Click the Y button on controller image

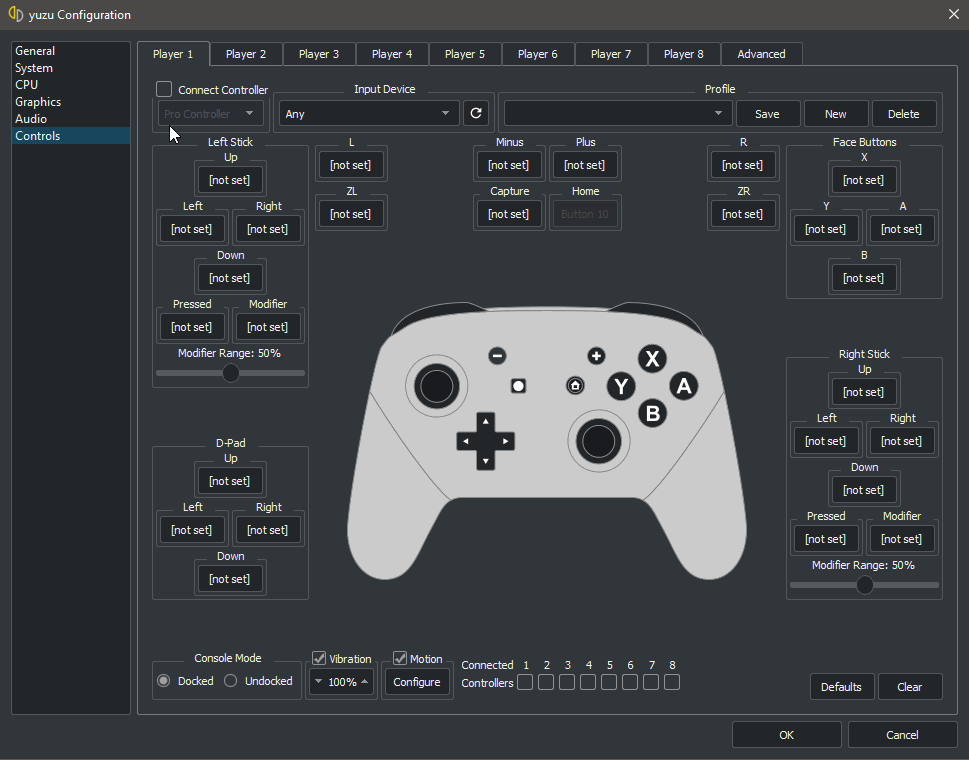pyautogui.click(x=621, y=387)
